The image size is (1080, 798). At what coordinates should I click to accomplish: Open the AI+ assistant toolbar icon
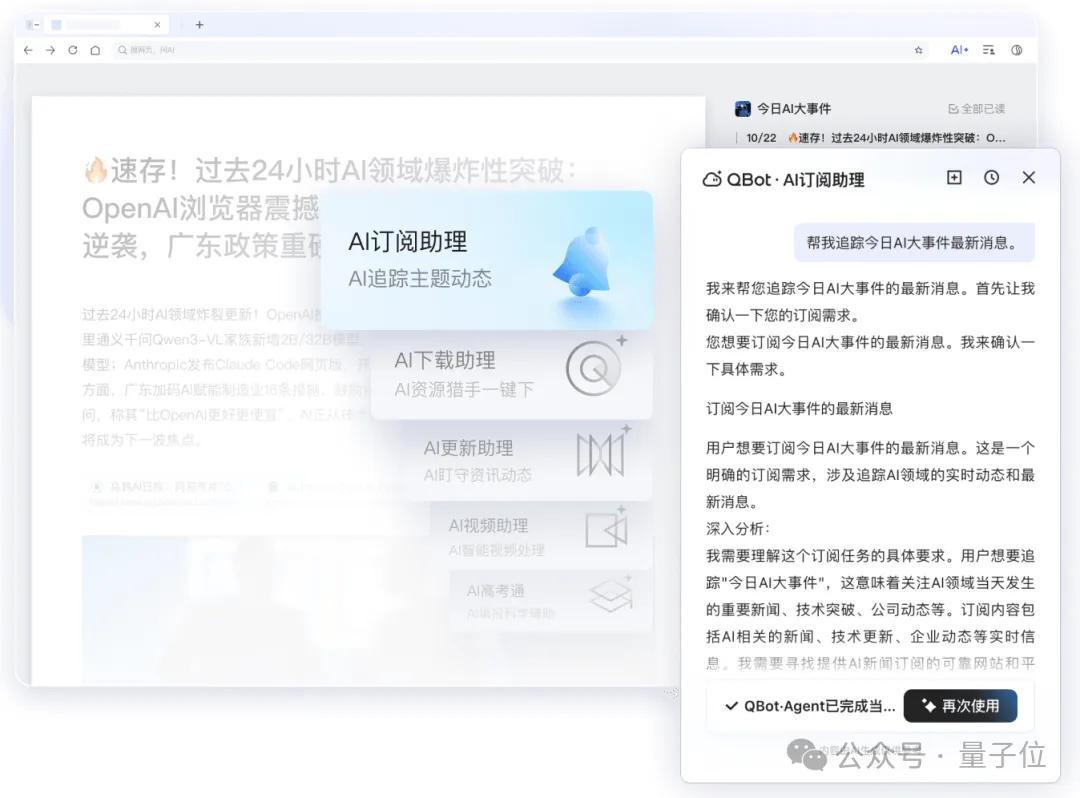(959, 50)
